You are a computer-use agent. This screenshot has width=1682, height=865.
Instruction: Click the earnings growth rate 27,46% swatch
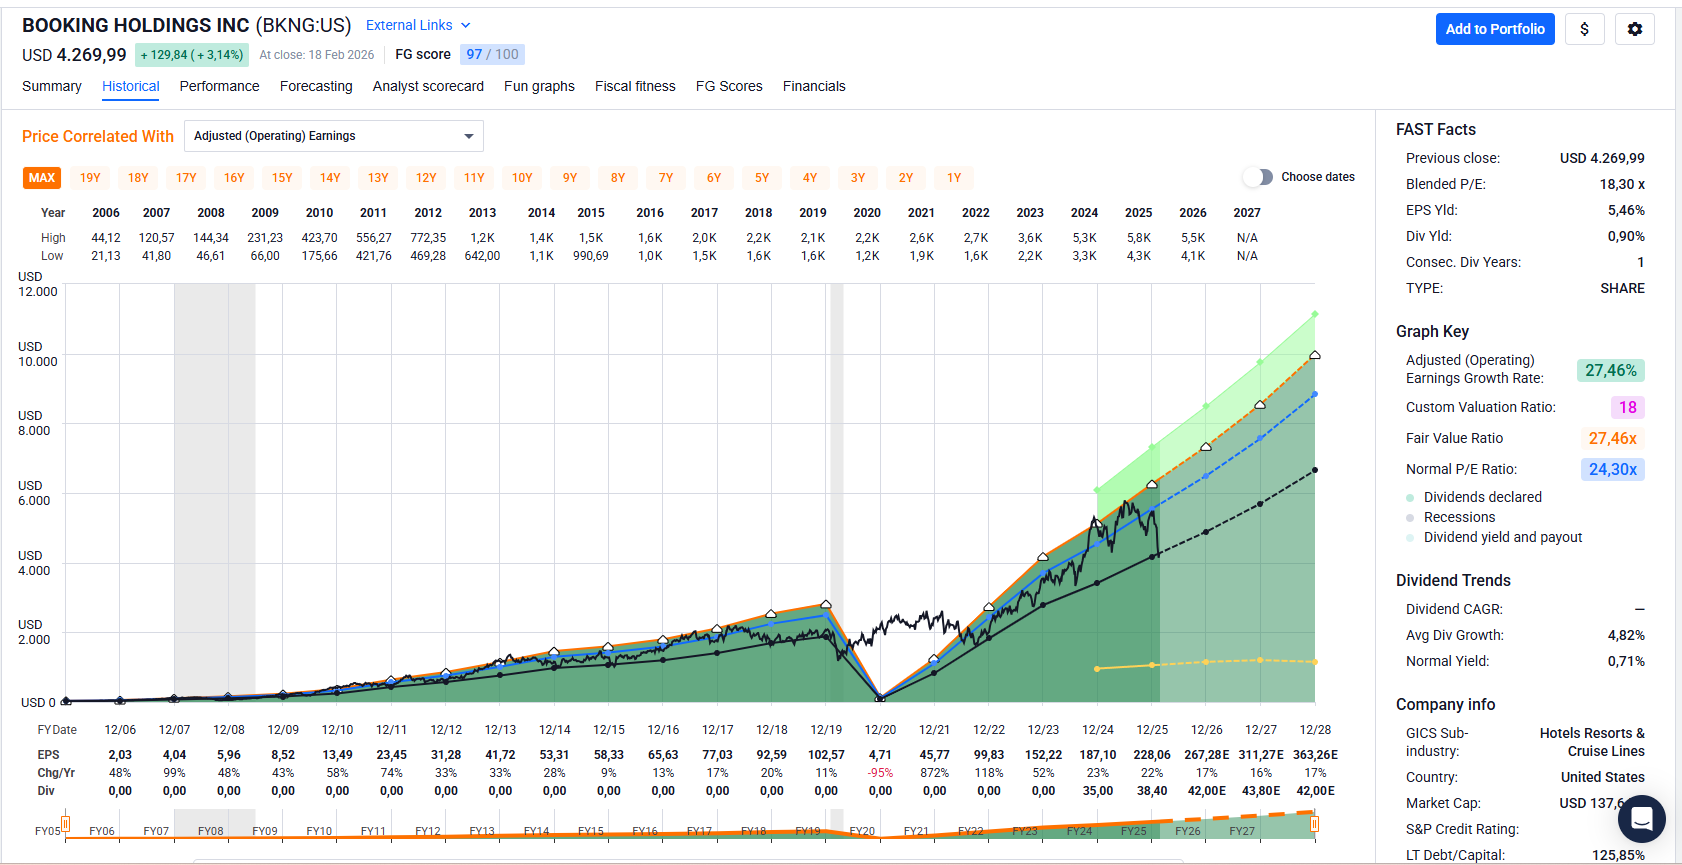1610,370
